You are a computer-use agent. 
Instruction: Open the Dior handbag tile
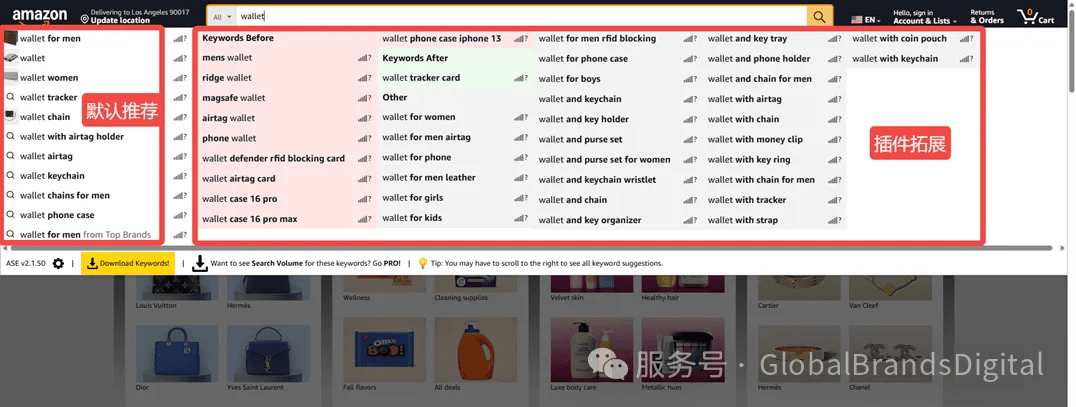[176, 353]
